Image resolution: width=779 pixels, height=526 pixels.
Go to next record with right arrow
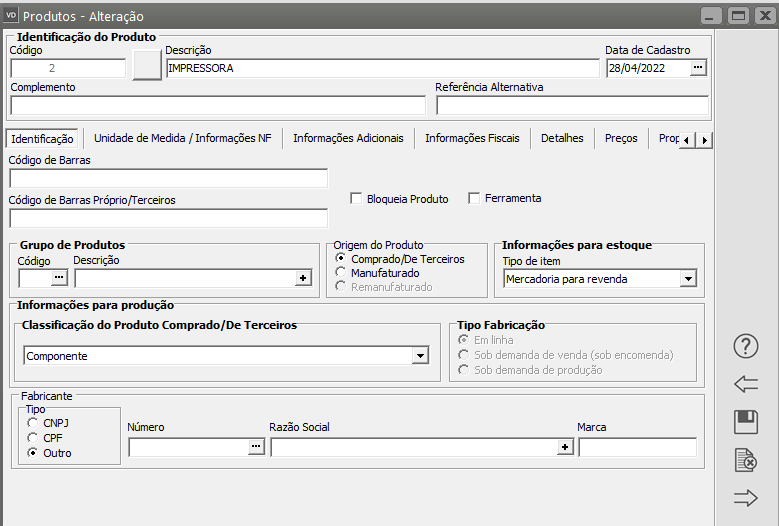(746, 498)
